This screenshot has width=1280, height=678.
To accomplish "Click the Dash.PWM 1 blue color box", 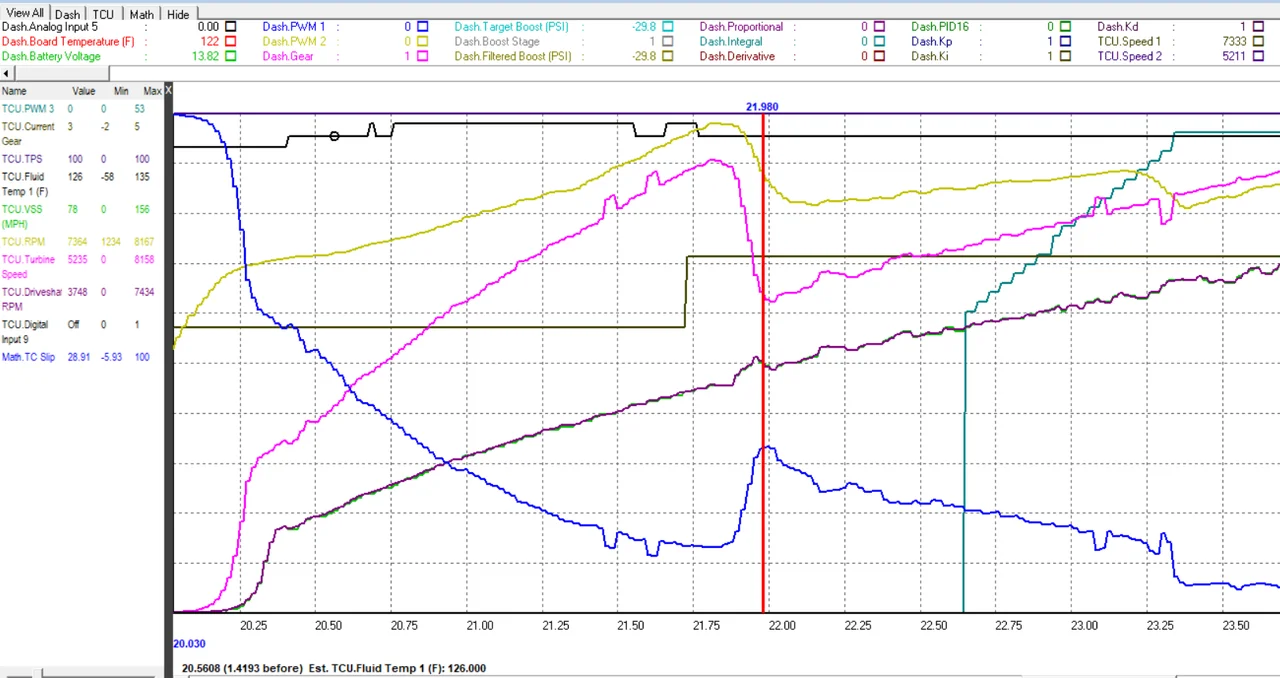I will [424, 27].
